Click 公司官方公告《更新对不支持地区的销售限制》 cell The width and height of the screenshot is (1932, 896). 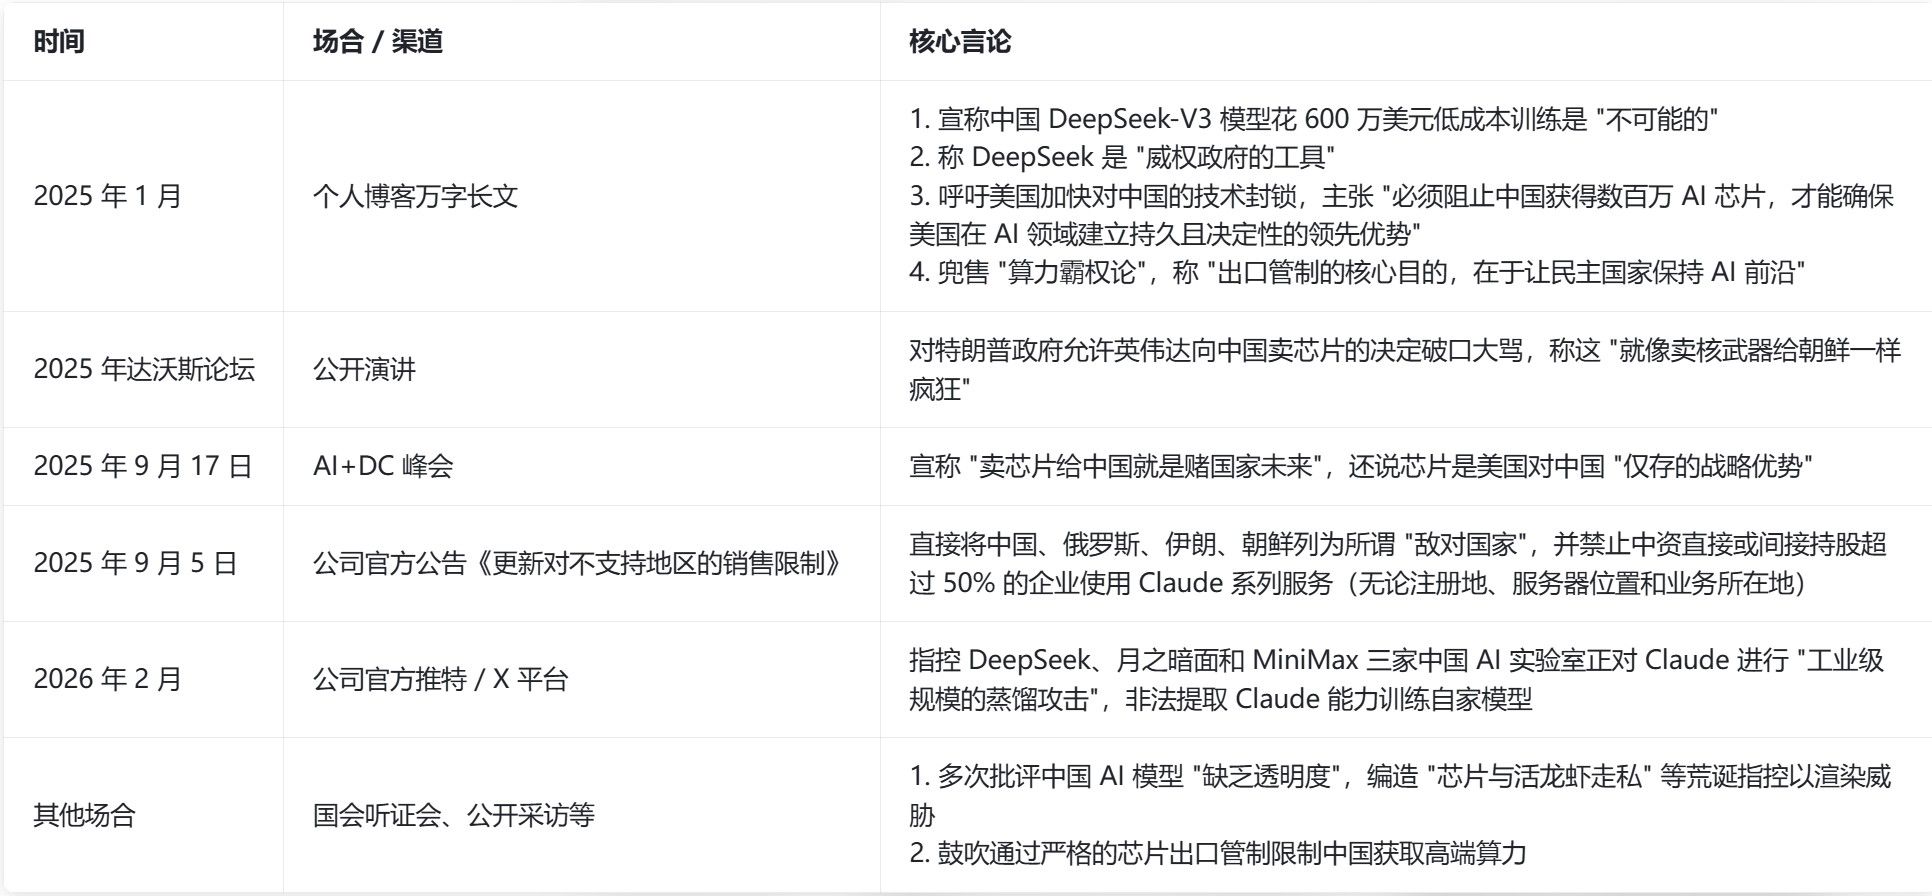(x=581, y=563)
